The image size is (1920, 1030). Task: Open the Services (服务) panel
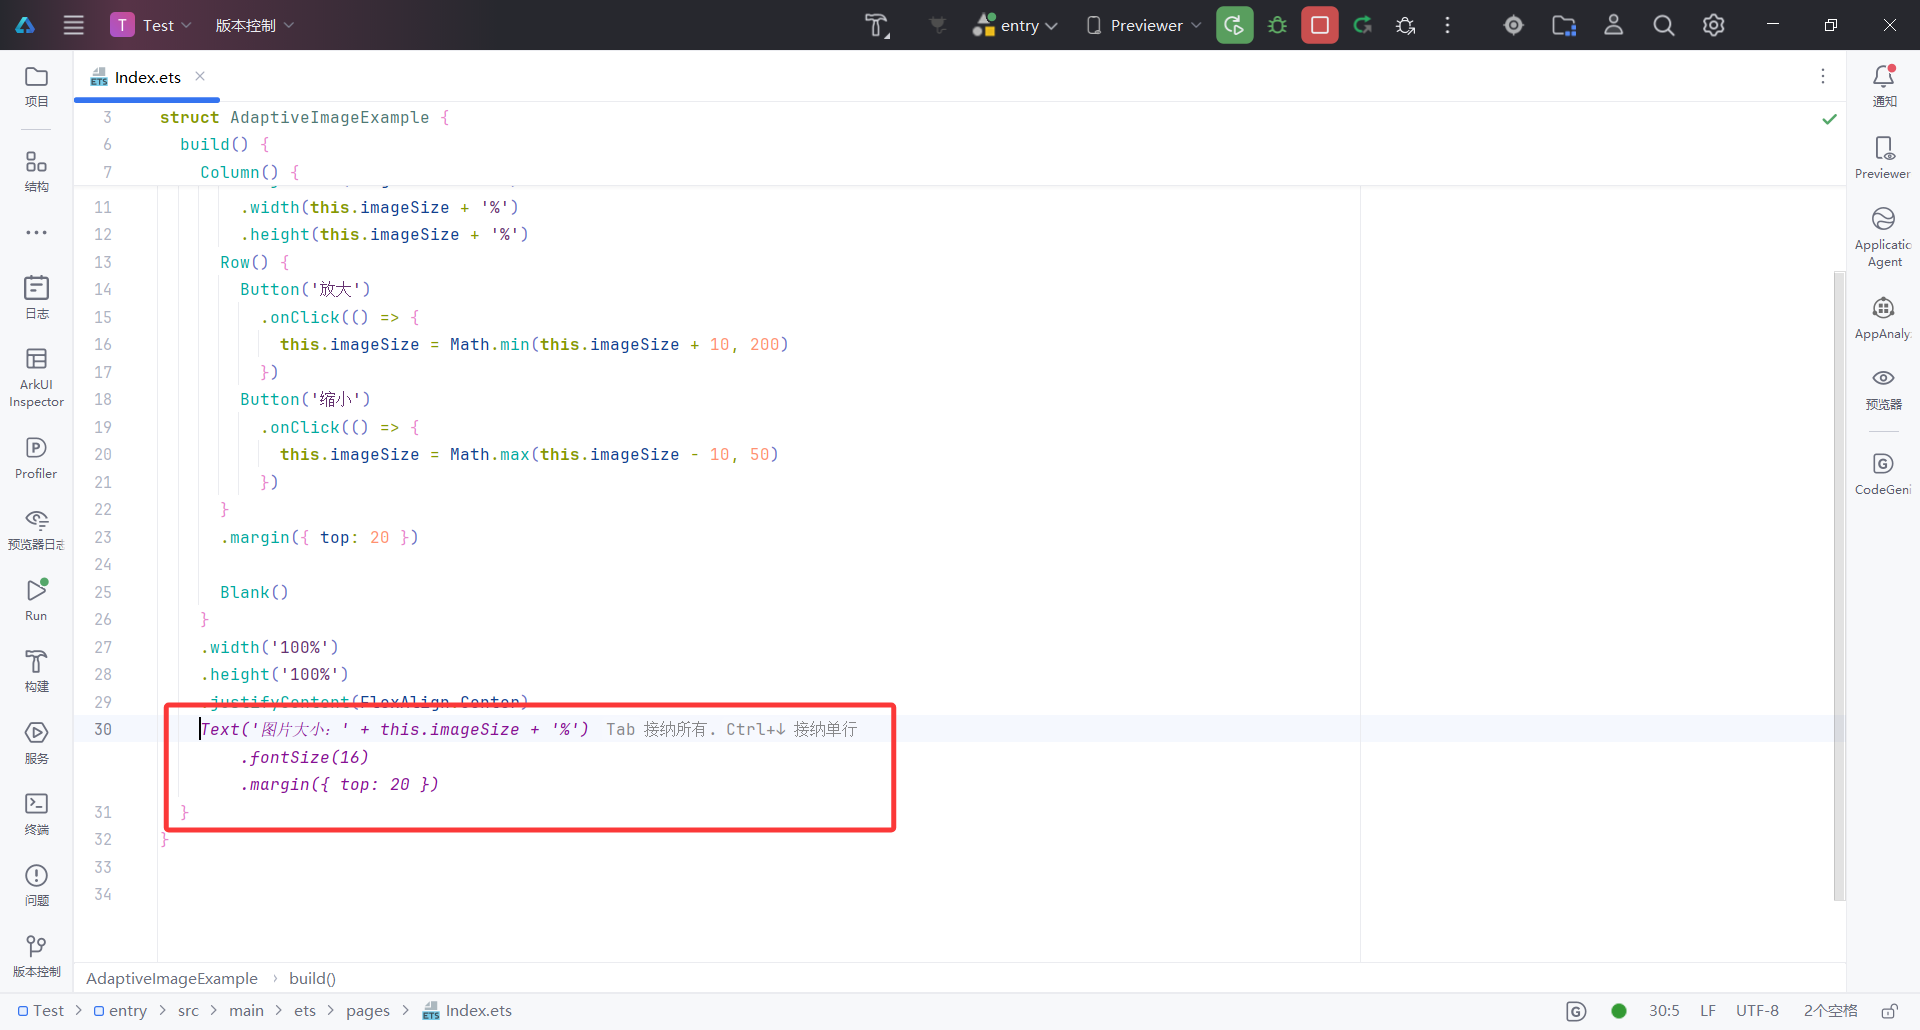tap(36, 743)
